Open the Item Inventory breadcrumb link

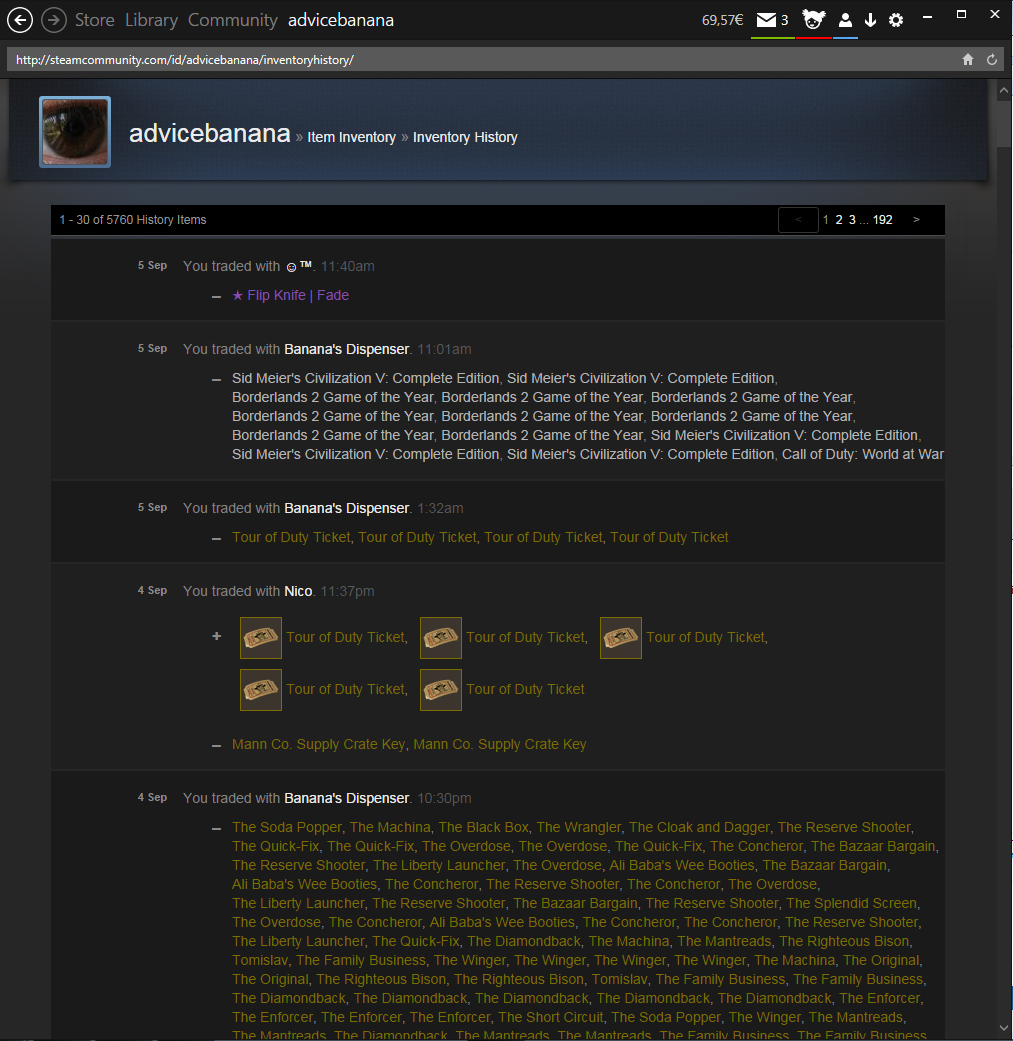tap(351, 137)
